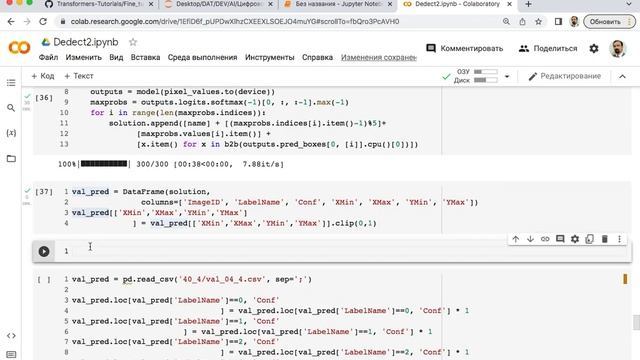Run the empty code cell
This screenshot has width=640, height=360.
[x=44, y=251]
